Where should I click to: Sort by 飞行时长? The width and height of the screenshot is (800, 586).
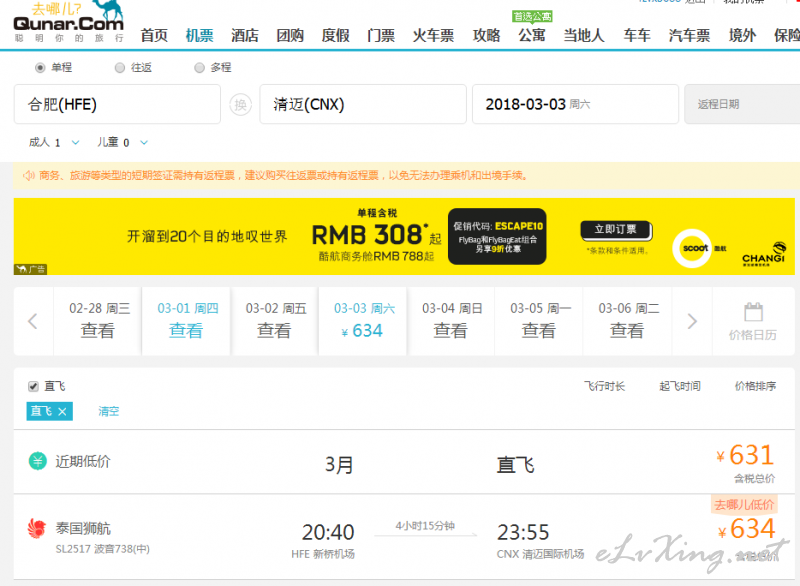coord(605,387)
